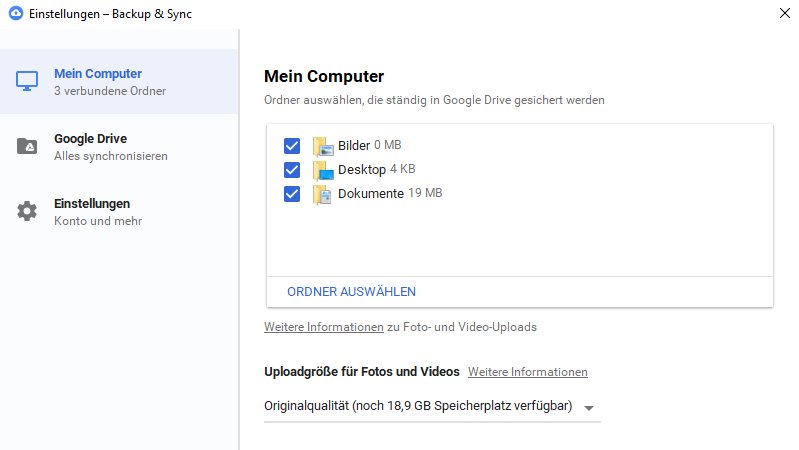Select the Mein Computer tab
The image size is (799, 450).
tap(110, 81)
